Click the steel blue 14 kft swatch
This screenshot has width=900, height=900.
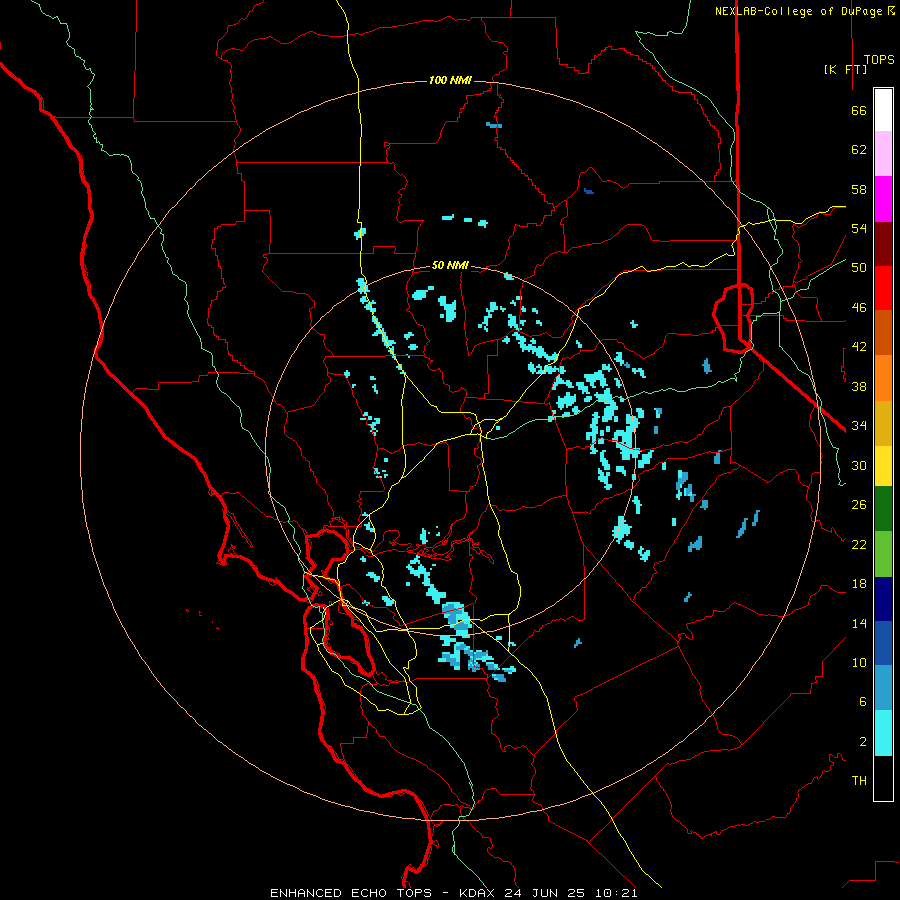point(883,688)
